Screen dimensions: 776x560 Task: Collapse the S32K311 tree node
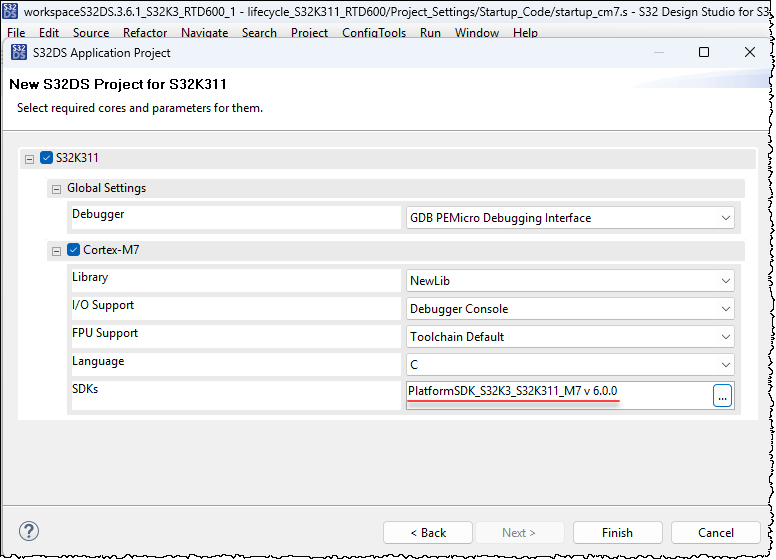click(x=29, y=159)
